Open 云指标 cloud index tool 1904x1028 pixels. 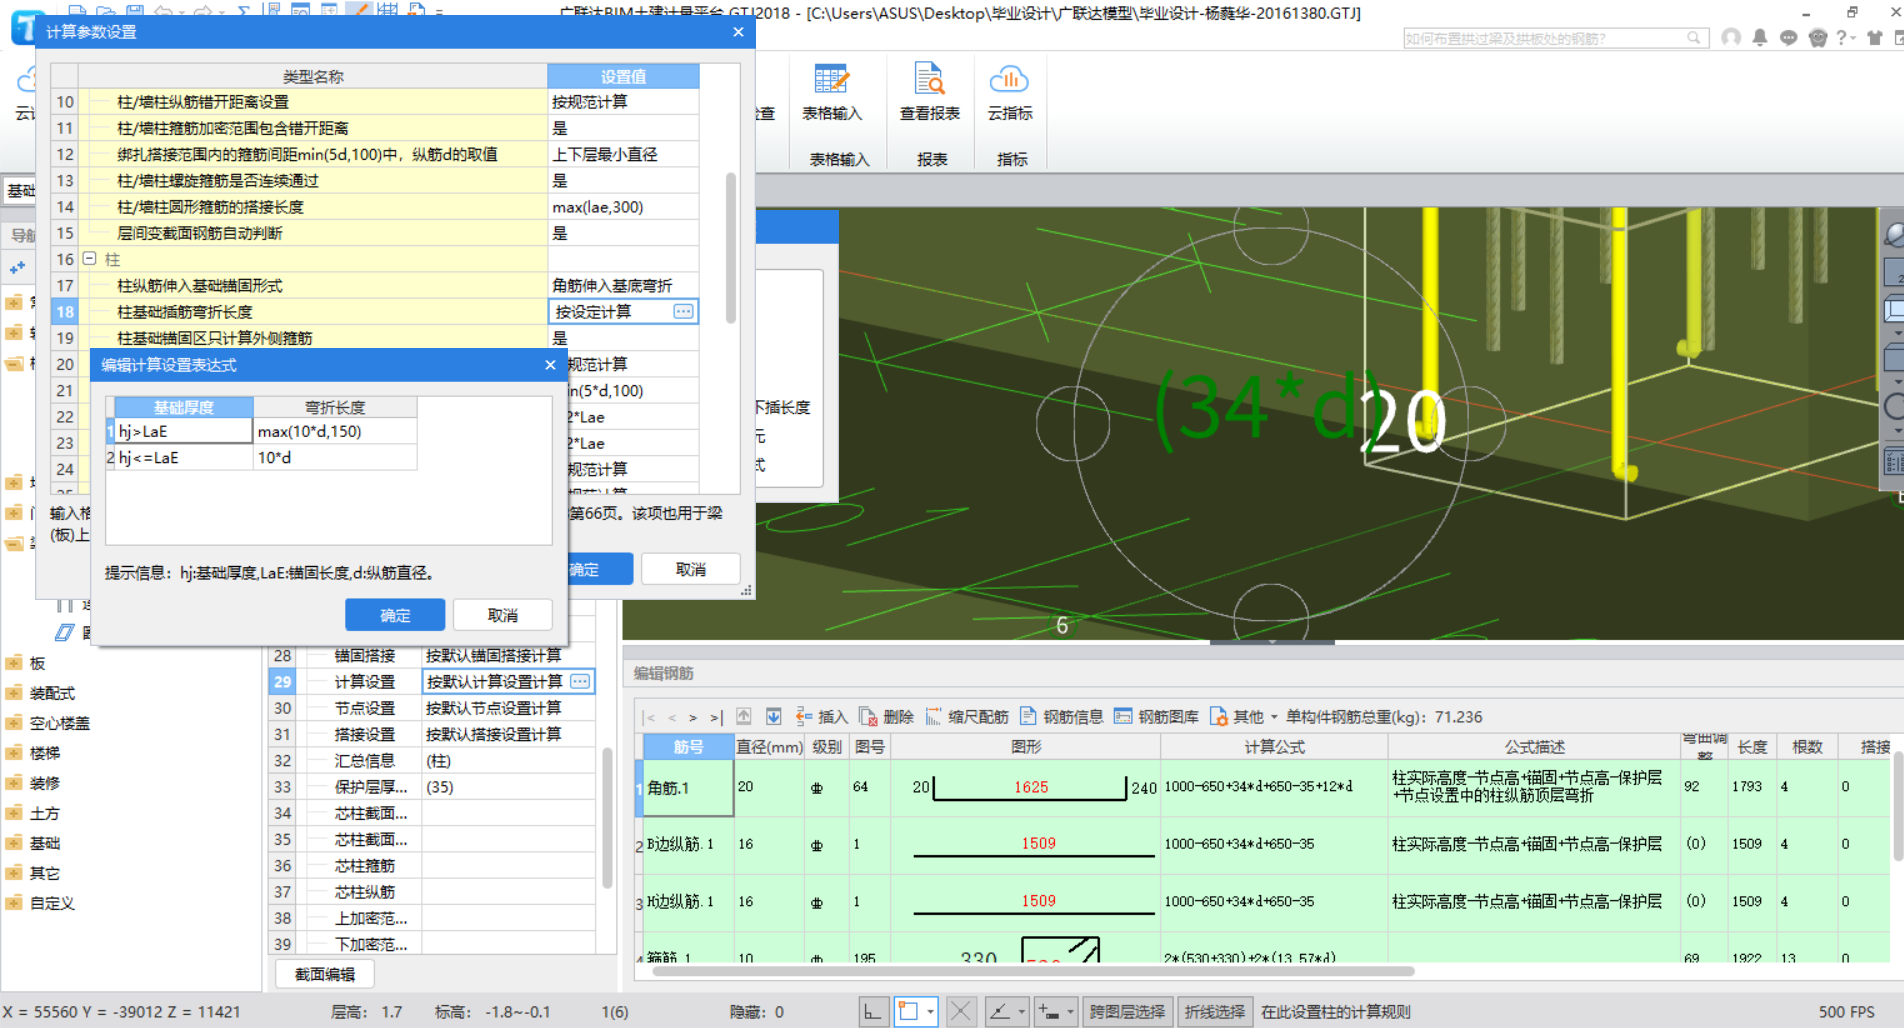click(x=1009, y=92)
